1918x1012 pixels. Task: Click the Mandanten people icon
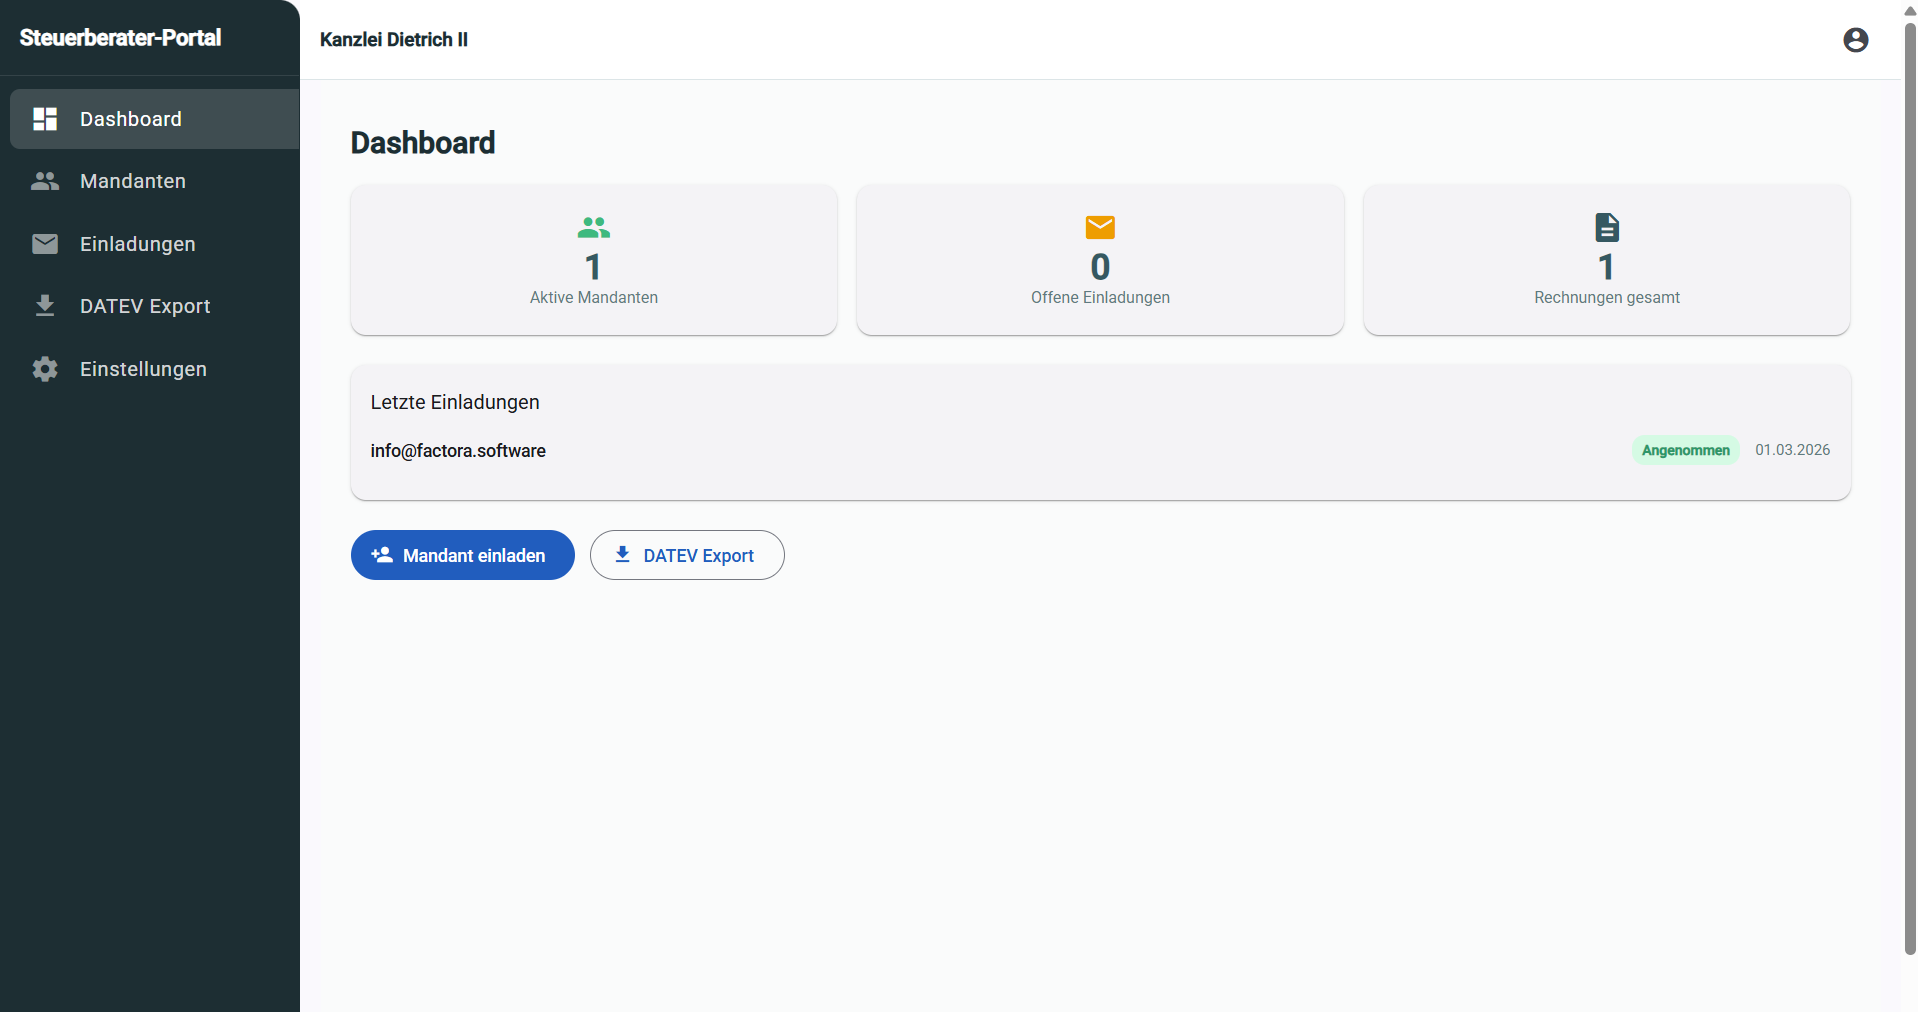[45, 181]
